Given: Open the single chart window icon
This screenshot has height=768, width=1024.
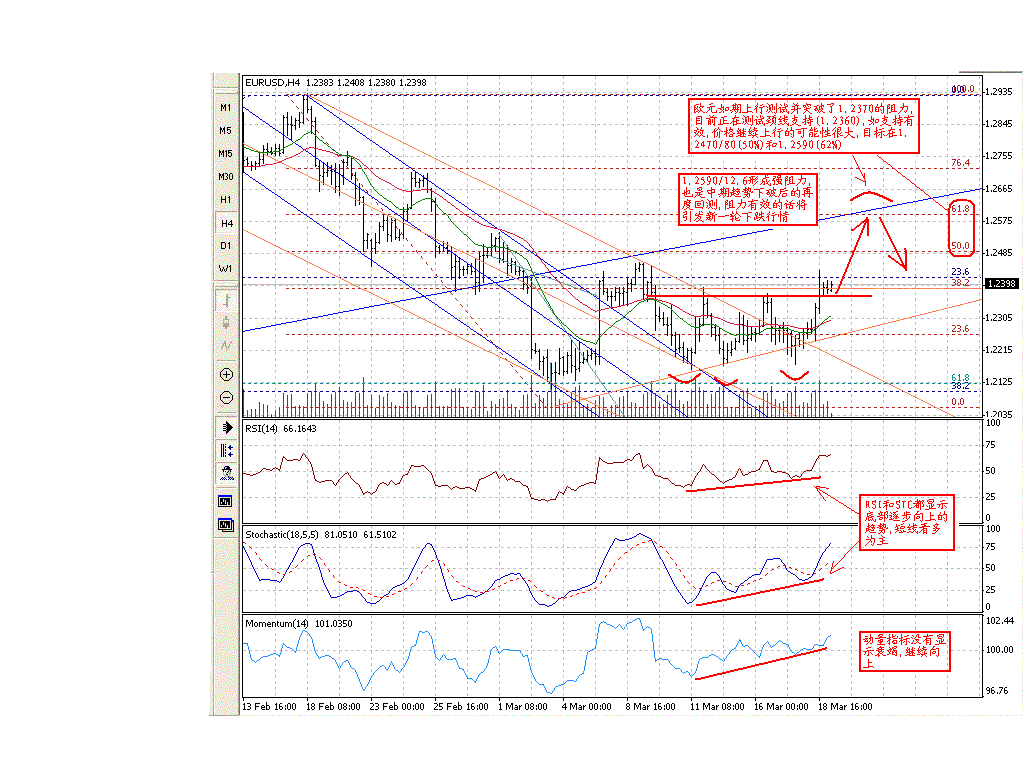Looking at the screenshot, I should pos(225,502).
